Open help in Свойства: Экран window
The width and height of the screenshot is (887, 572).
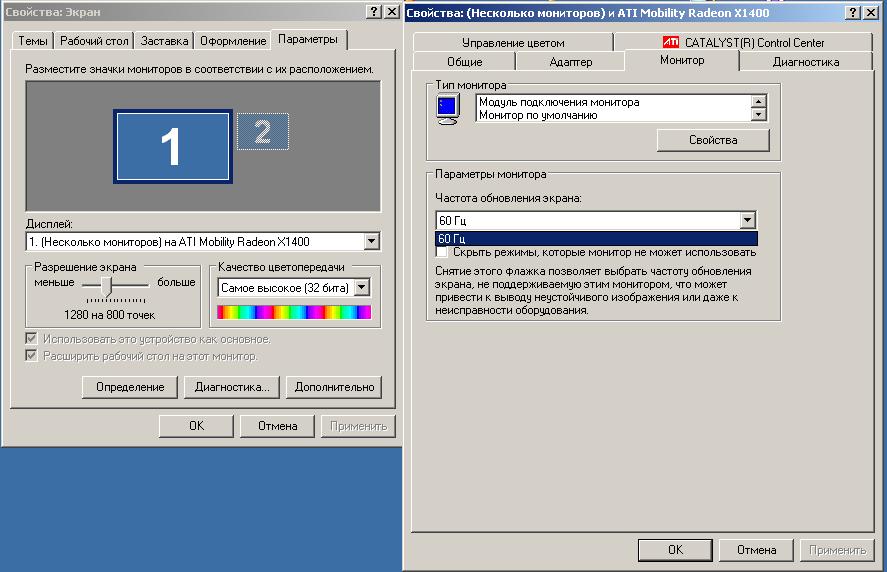(373, 11)
